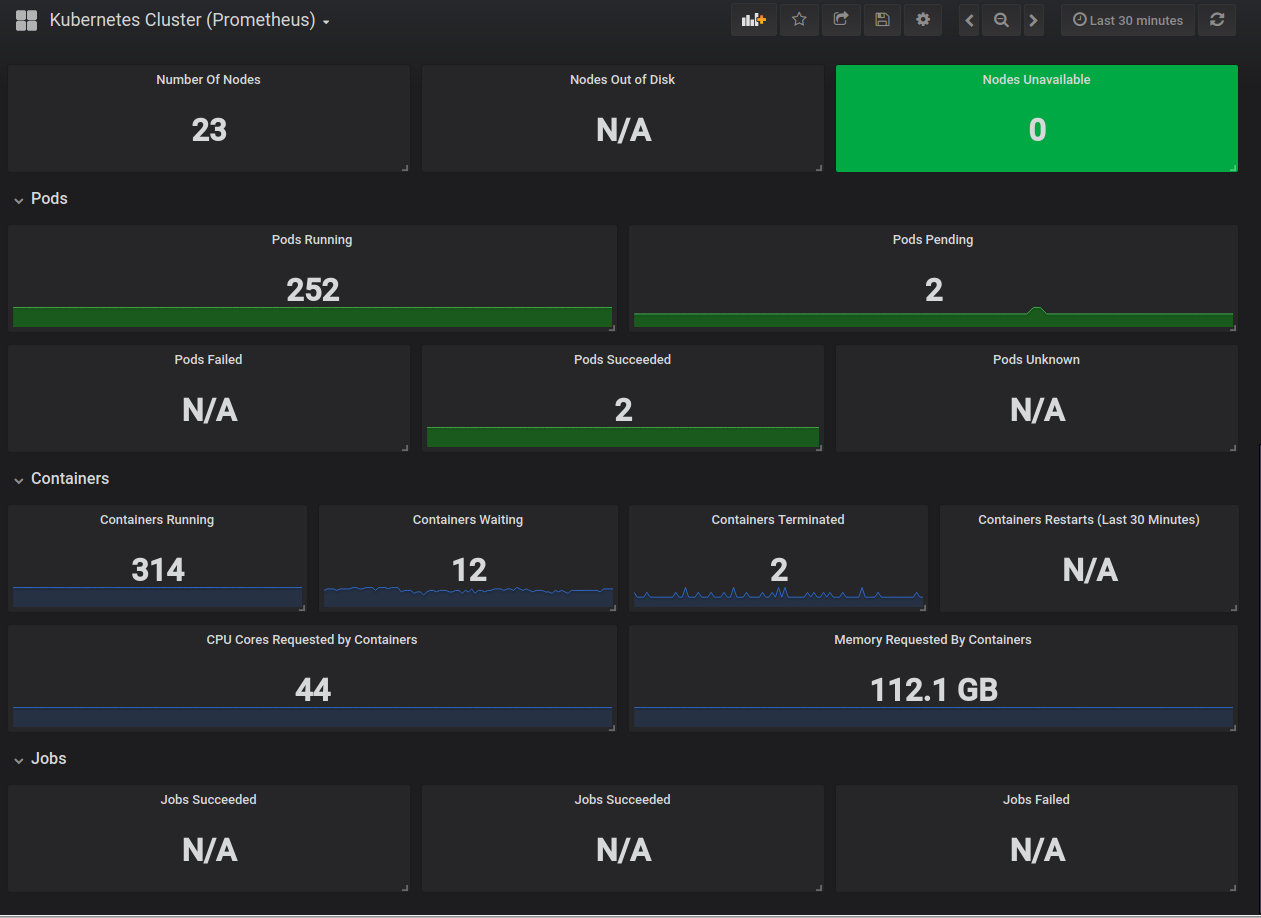Refresh the dashboard
The height and width of the screenshot is (918, 1261).
point(1217,20)
